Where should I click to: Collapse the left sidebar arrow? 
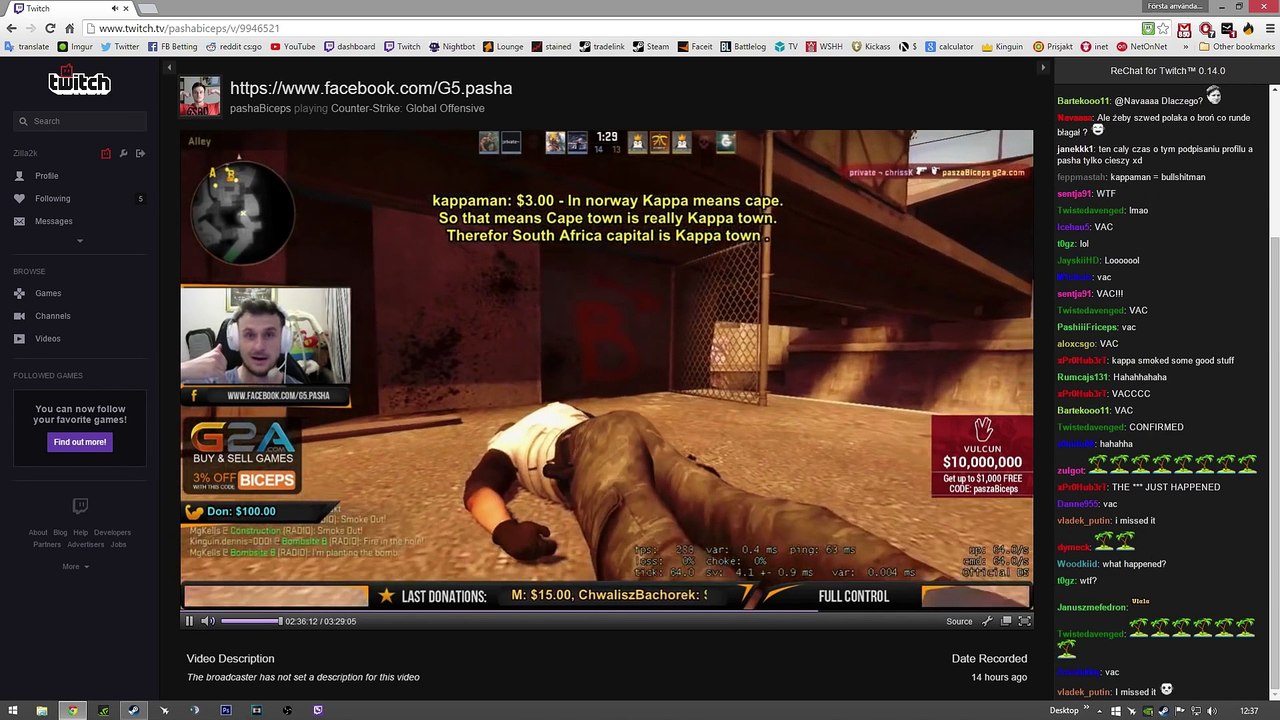pos(169,68)
